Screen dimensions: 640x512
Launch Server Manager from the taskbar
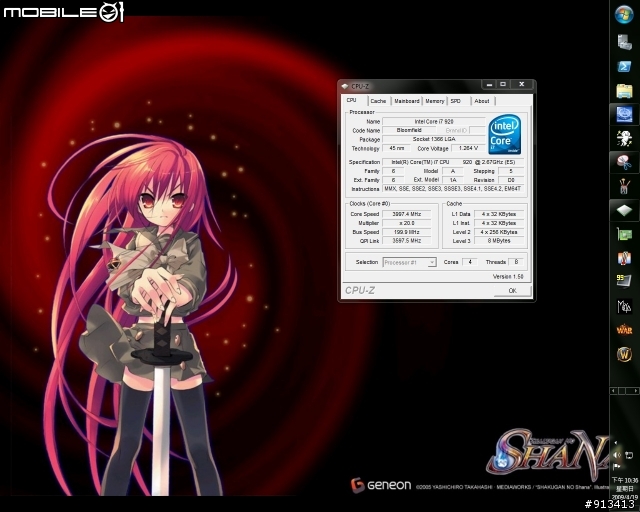[624, 42]
